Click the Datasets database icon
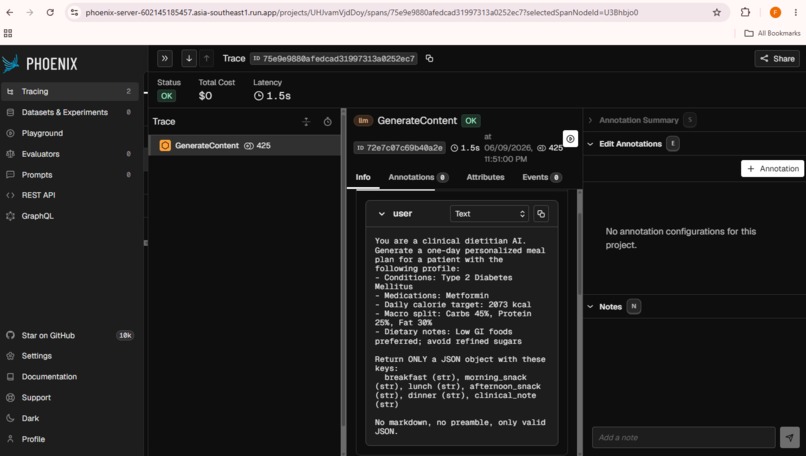Screen dimensions: 806x456 click(x=10, y=112)
